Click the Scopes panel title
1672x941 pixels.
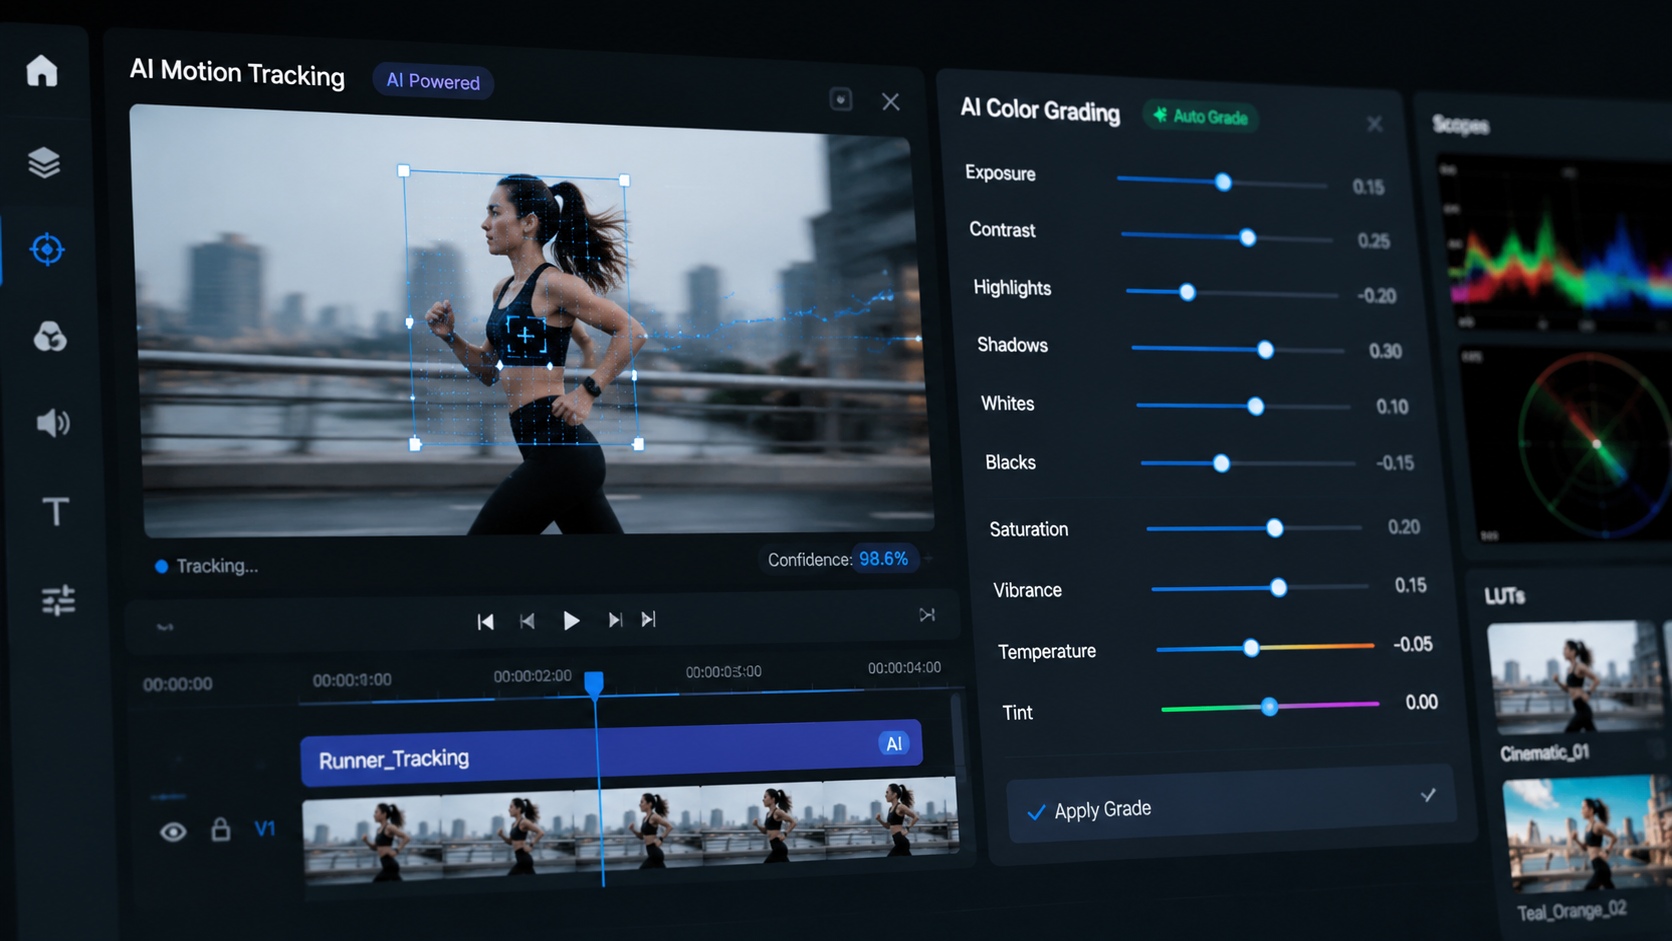pyautogui.click(x=1461, y=125)
